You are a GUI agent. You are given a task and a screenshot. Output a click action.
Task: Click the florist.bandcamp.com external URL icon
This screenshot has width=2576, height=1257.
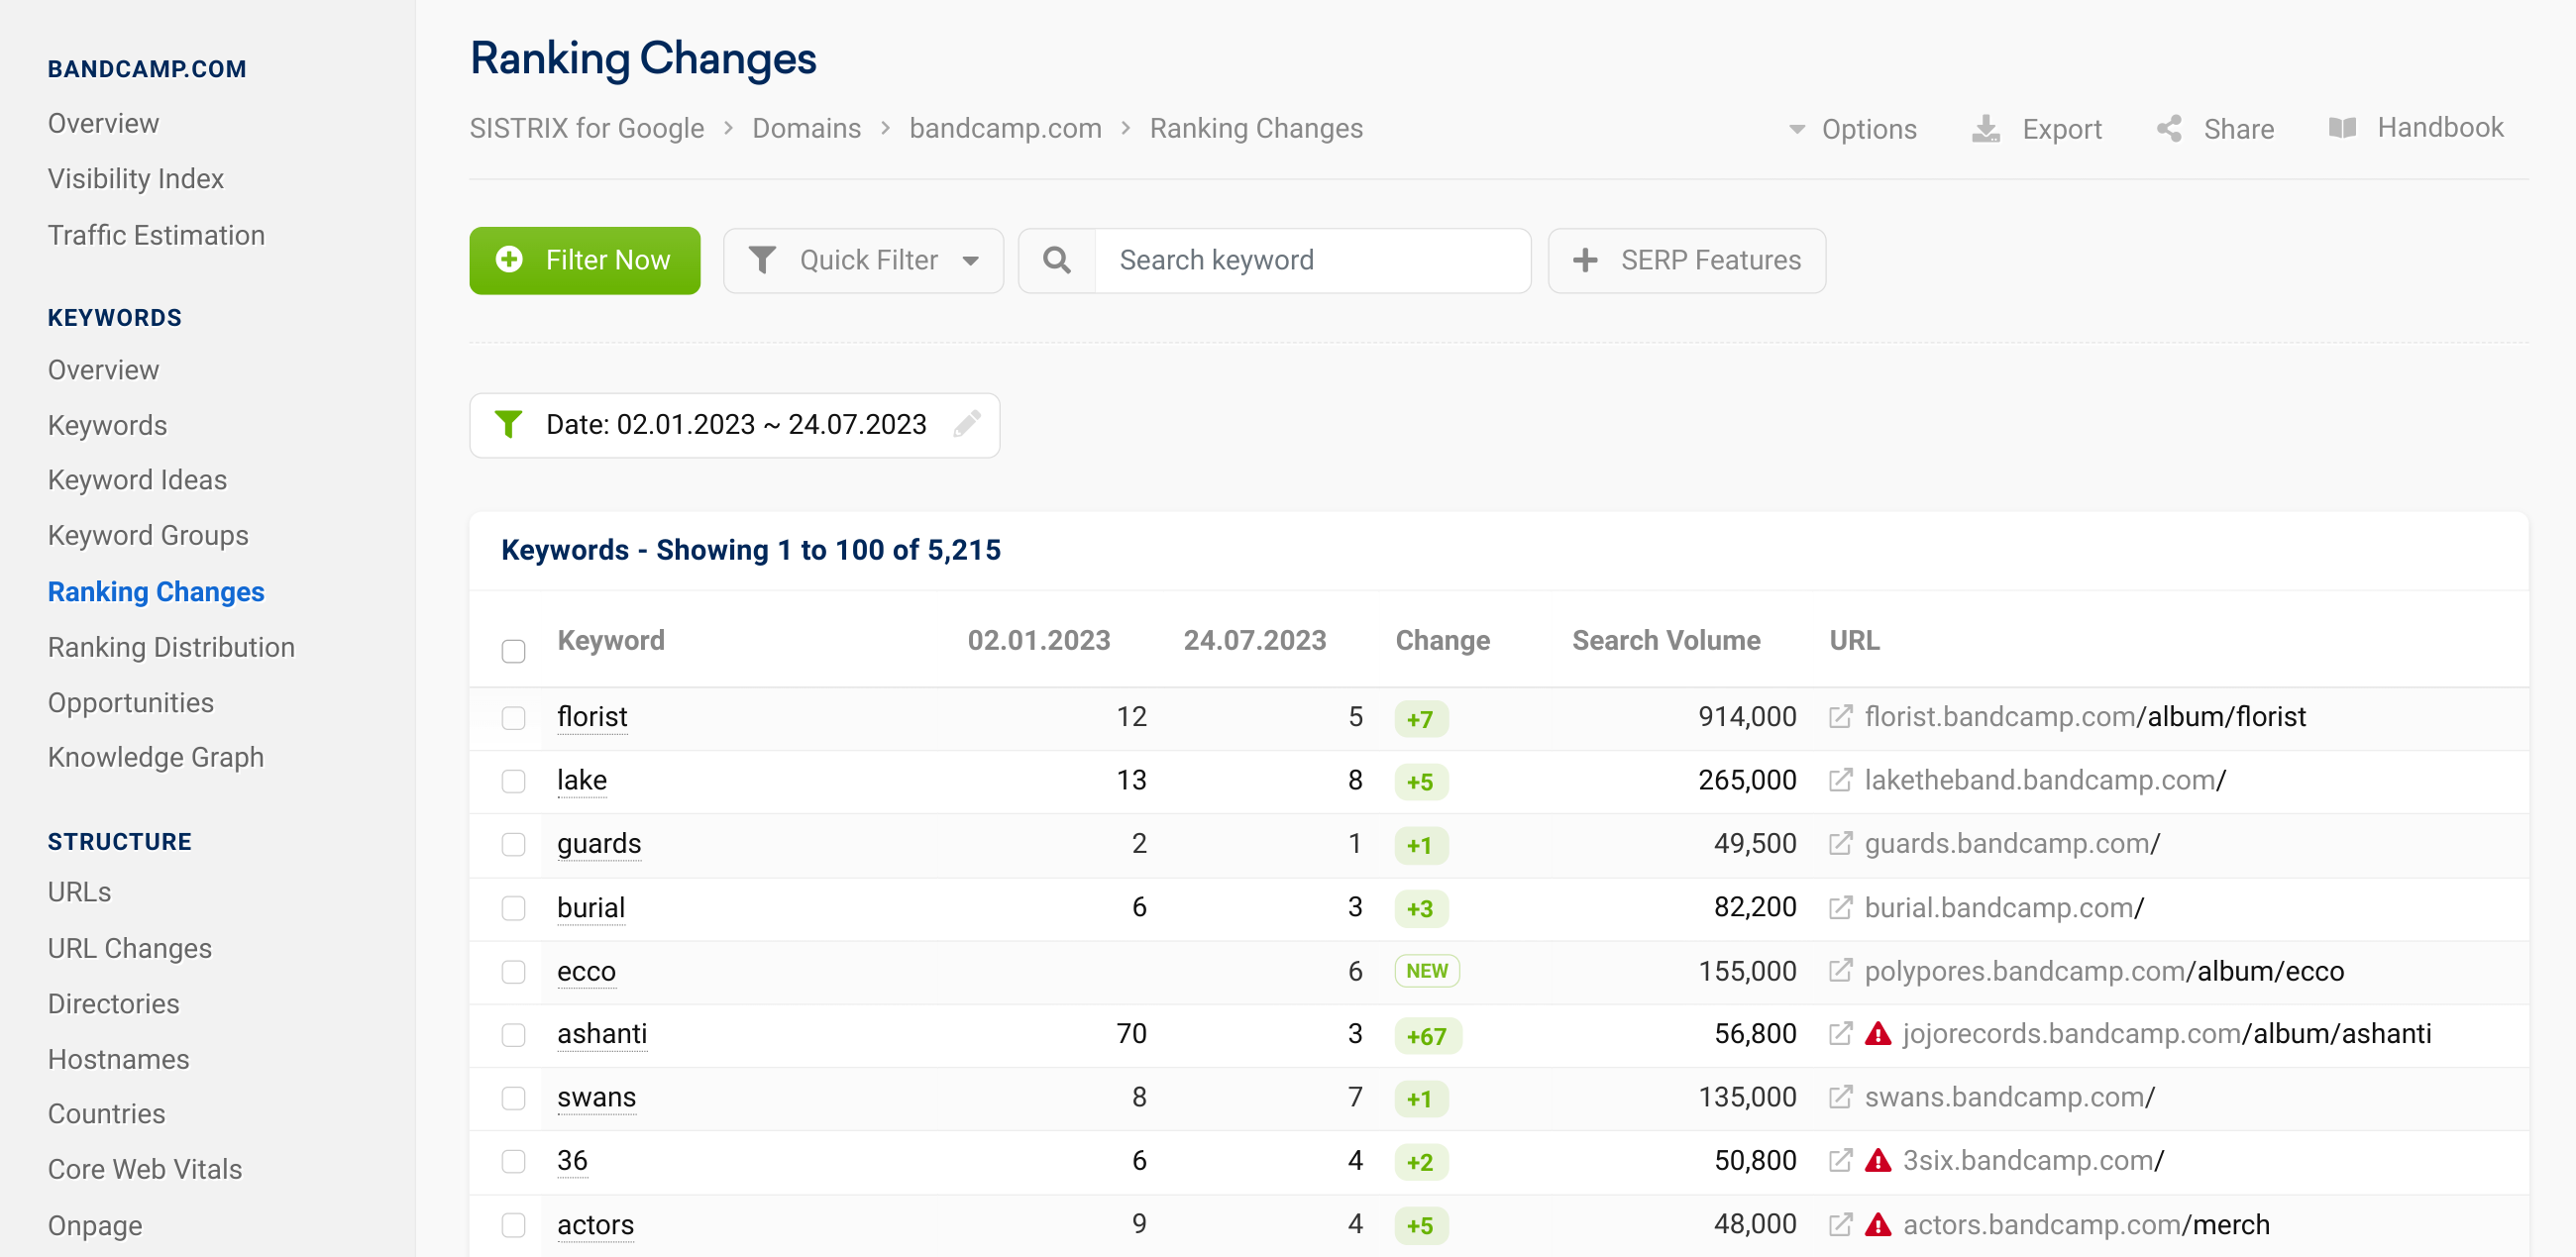pos(1840,716)
